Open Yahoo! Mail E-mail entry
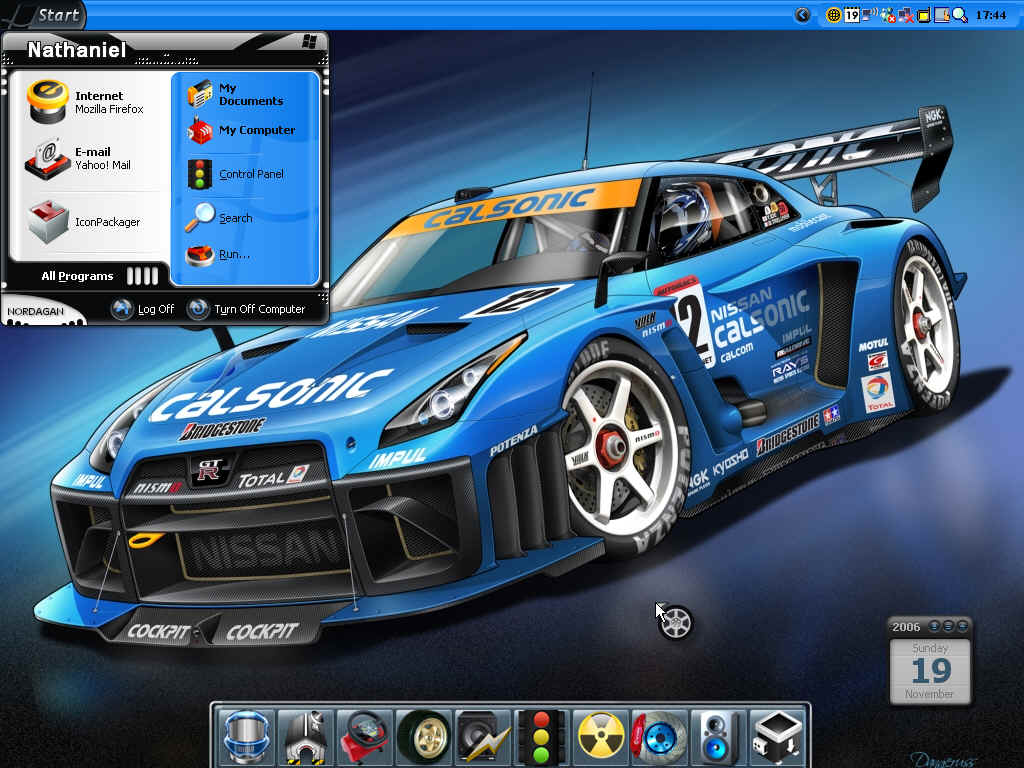The image size is (1024, 768). 85,158
